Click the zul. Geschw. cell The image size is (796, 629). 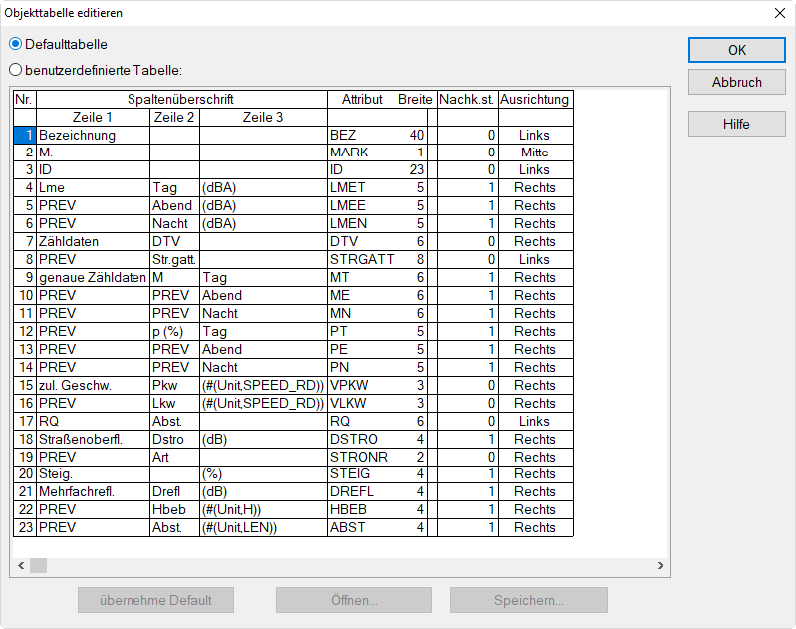(x=93, y=385)
